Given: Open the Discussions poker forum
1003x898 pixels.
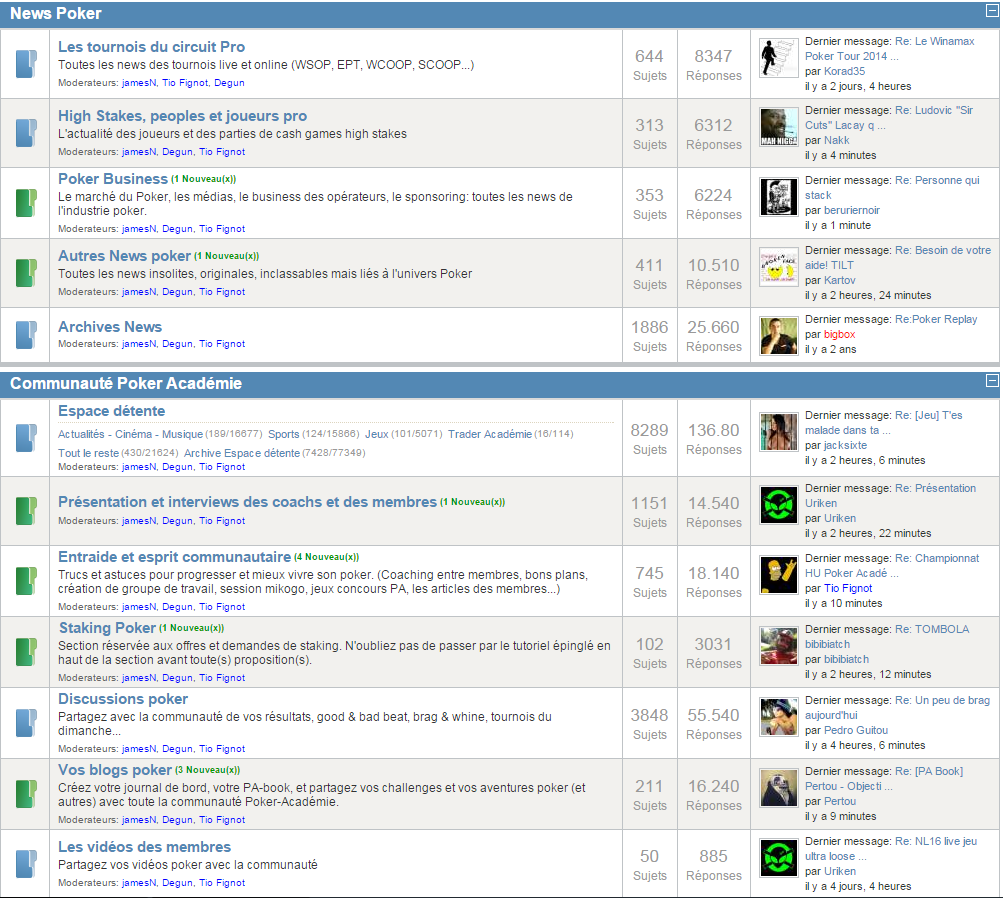Looking at the screenshot, I should point(123,699).
